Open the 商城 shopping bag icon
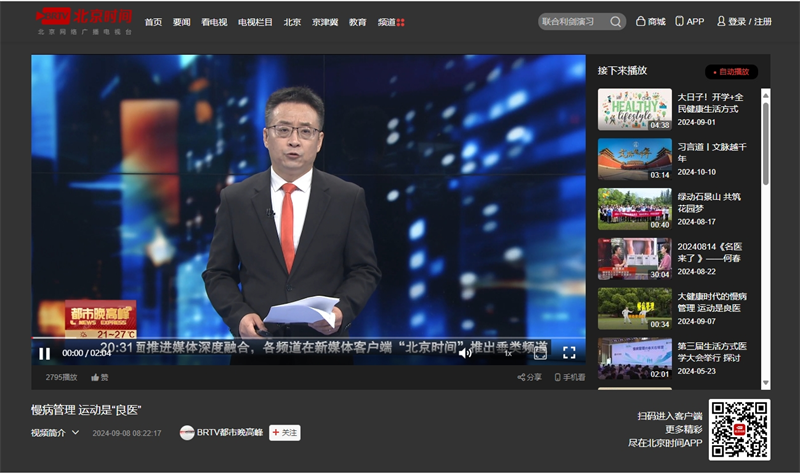 click(x=640, y=21)
